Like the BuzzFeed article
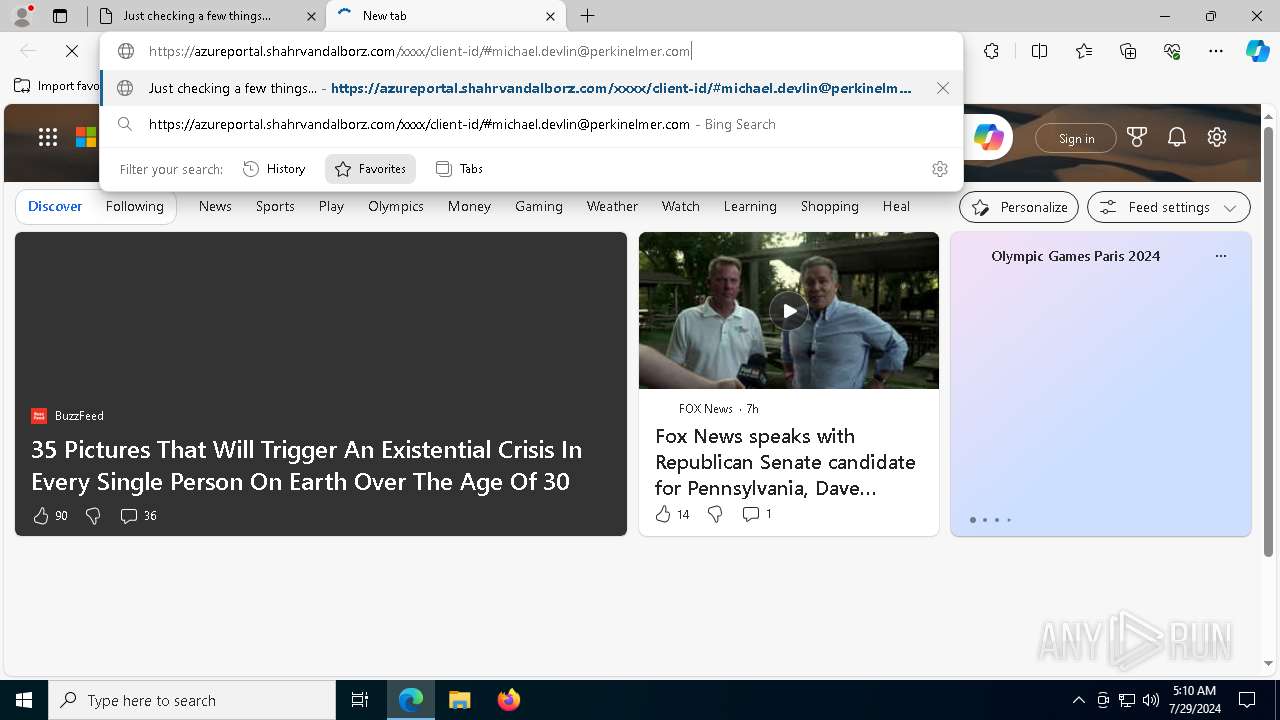This screenshot has height=720, width=1280. coord(50,516)
